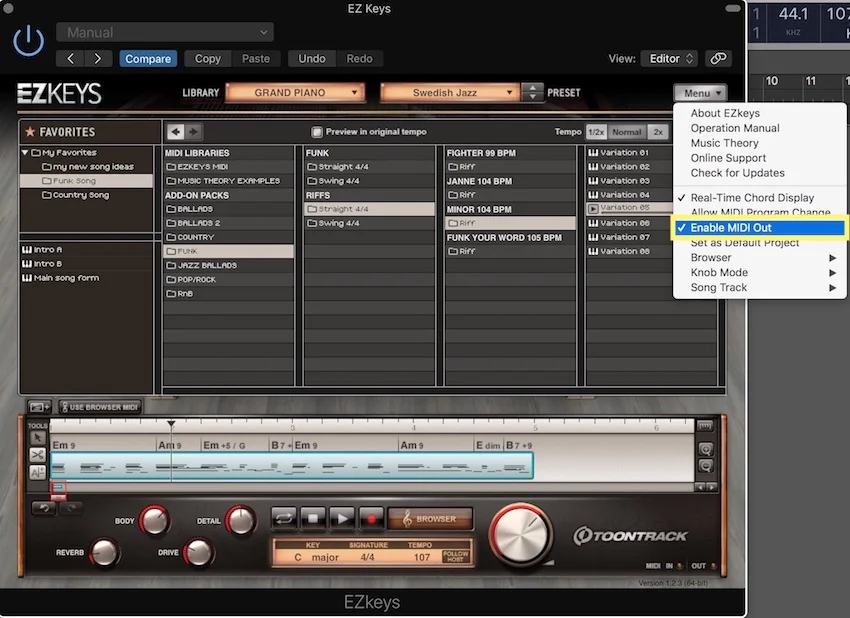The width and height of the screenshot is (850, 618).
Task: Go to the next preset arrow
Action: [98, 59]
